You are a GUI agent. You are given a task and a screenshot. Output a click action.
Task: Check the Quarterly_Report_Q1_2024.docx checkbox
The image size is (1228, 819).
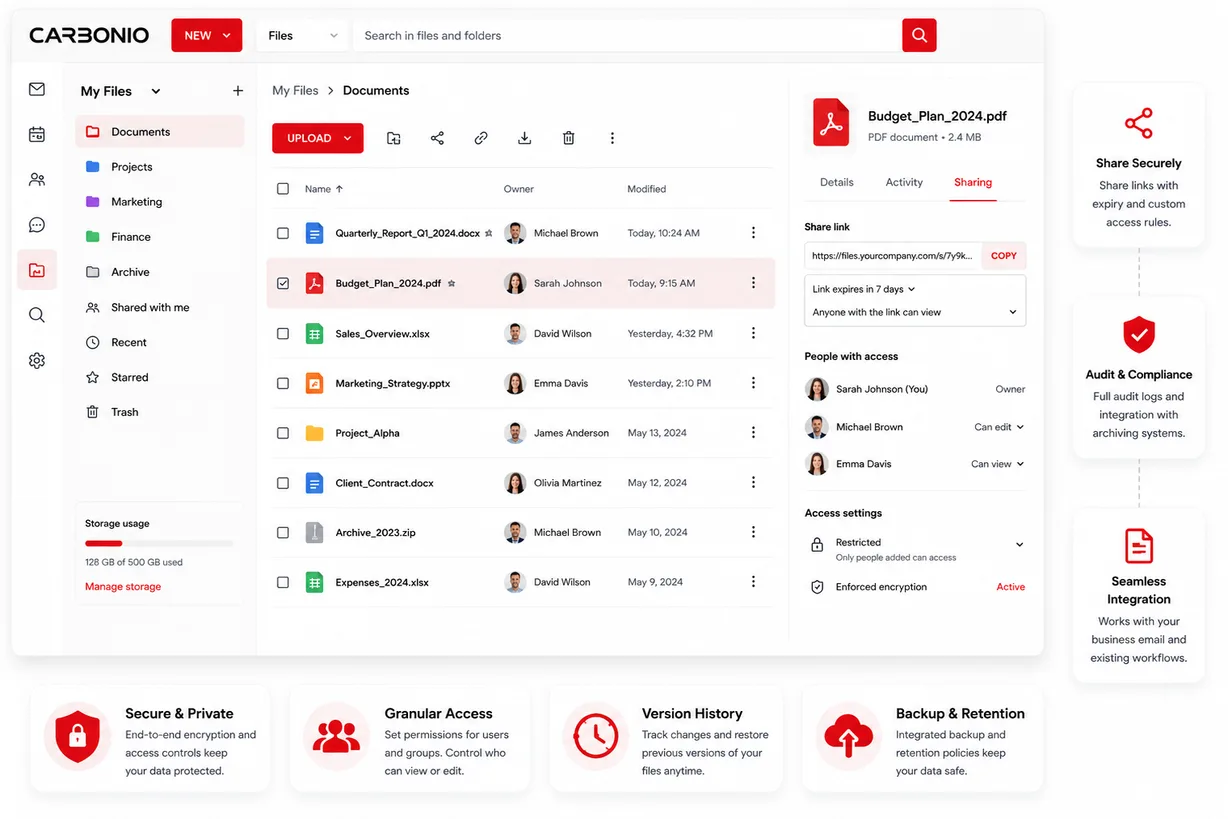tap(283, 233)
